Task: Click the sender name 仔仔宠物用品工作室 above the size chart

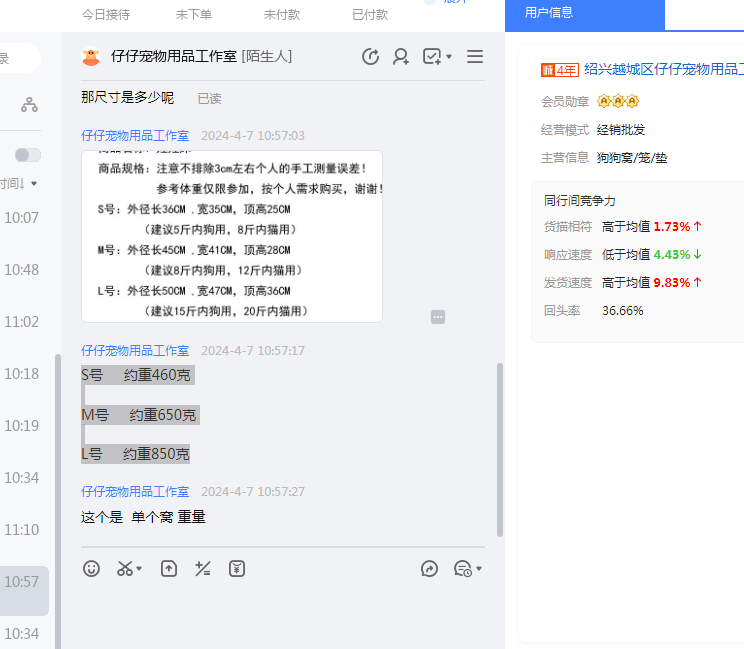Action: [135, 136]
